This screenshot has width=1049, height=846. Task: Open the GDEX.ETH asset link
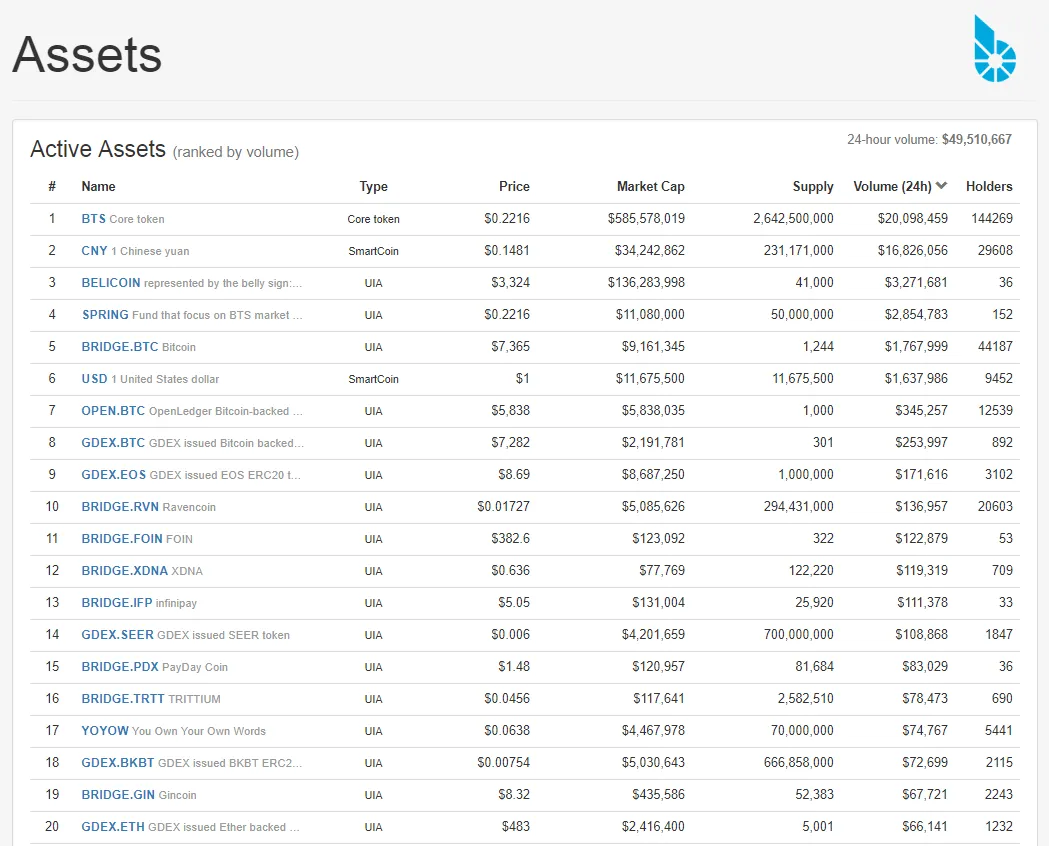tap(113, 827)
